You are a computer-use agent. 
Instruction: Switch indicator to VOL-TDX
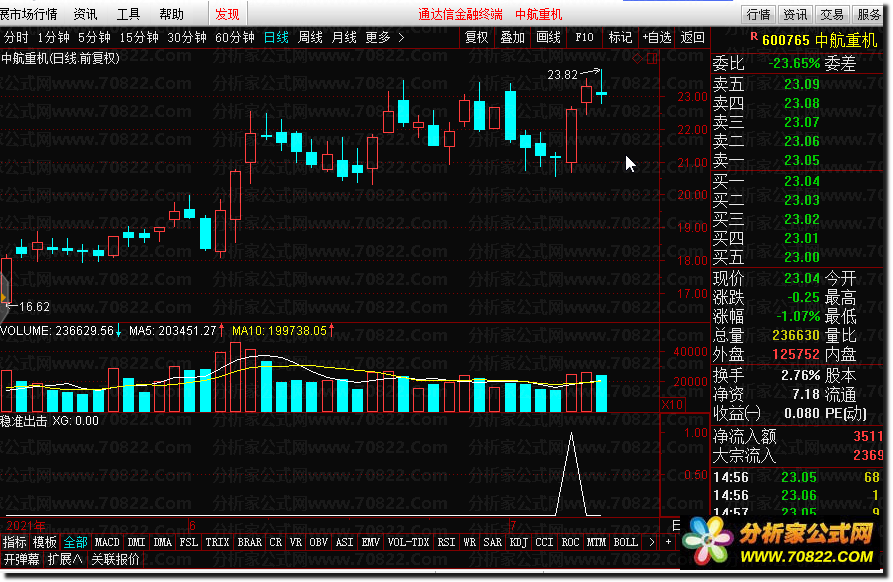(408, 542)
